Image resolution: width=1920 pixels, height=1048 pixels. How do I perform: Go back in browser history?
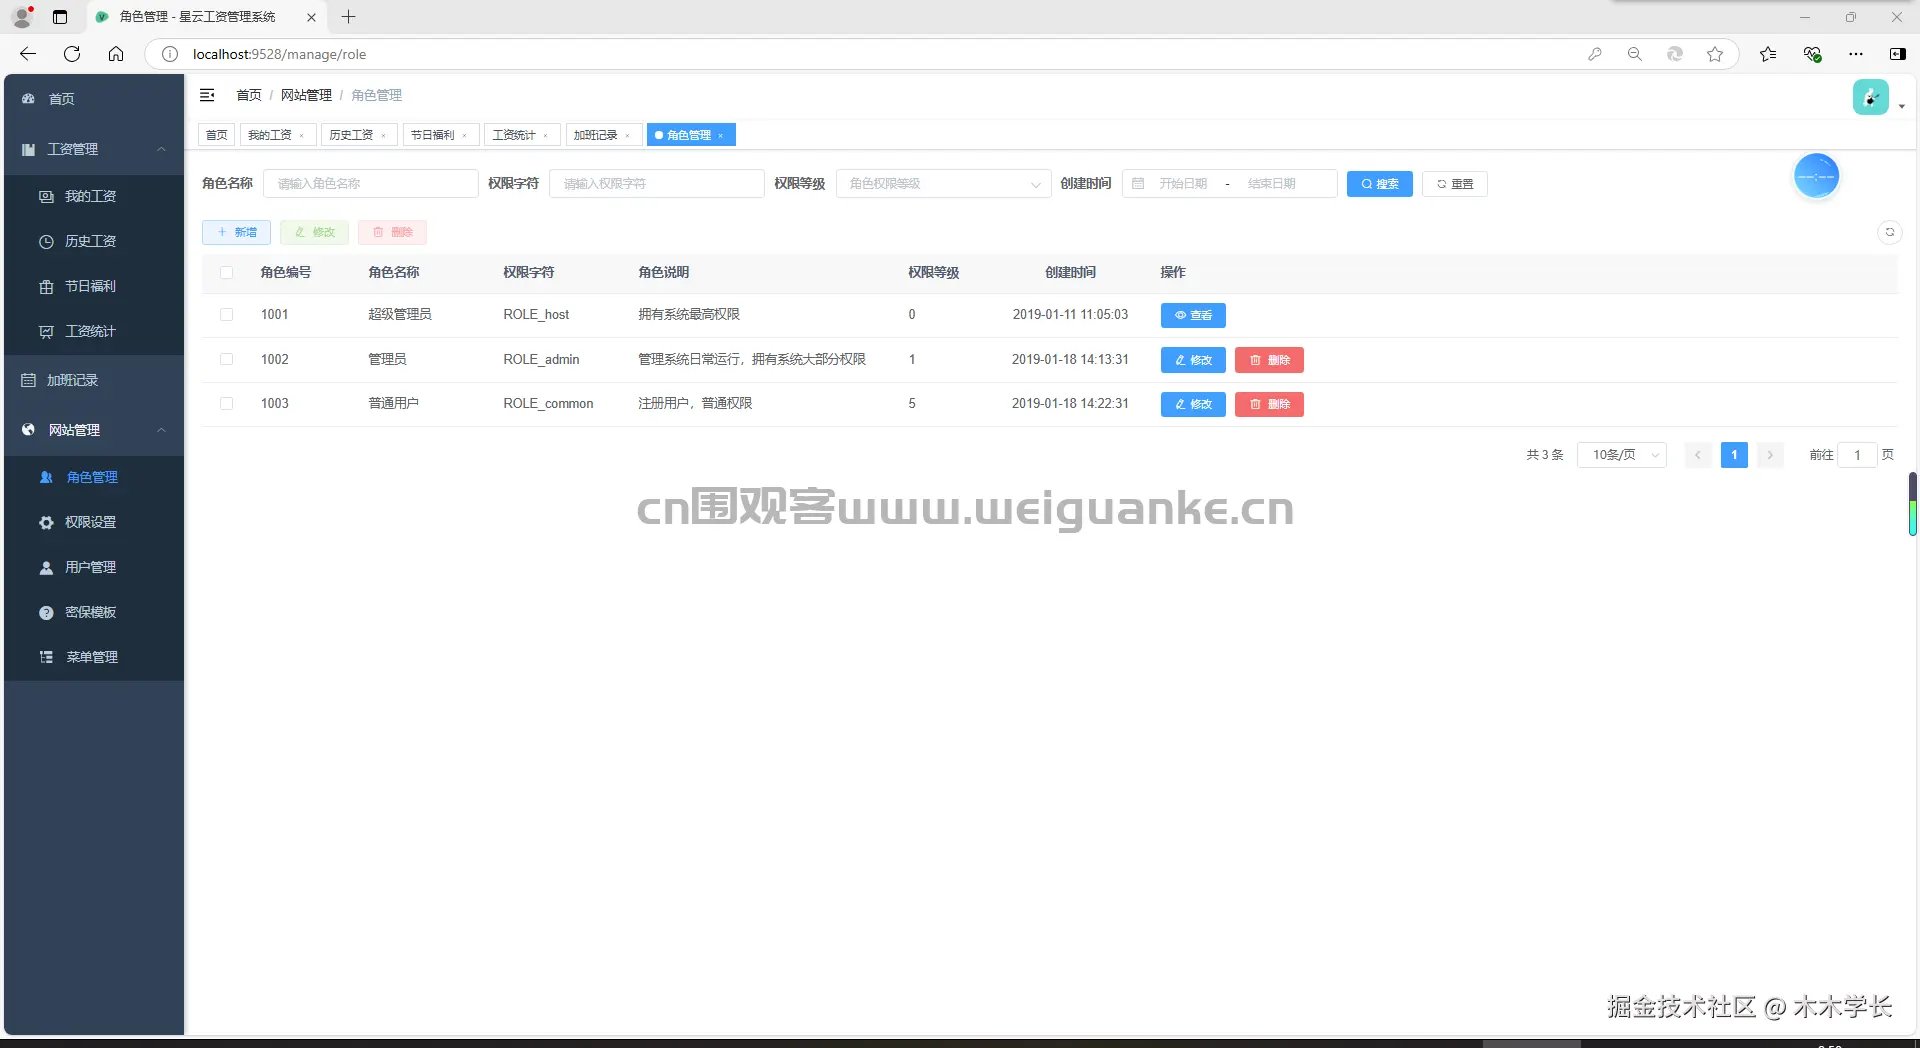[x=28, y=54]
